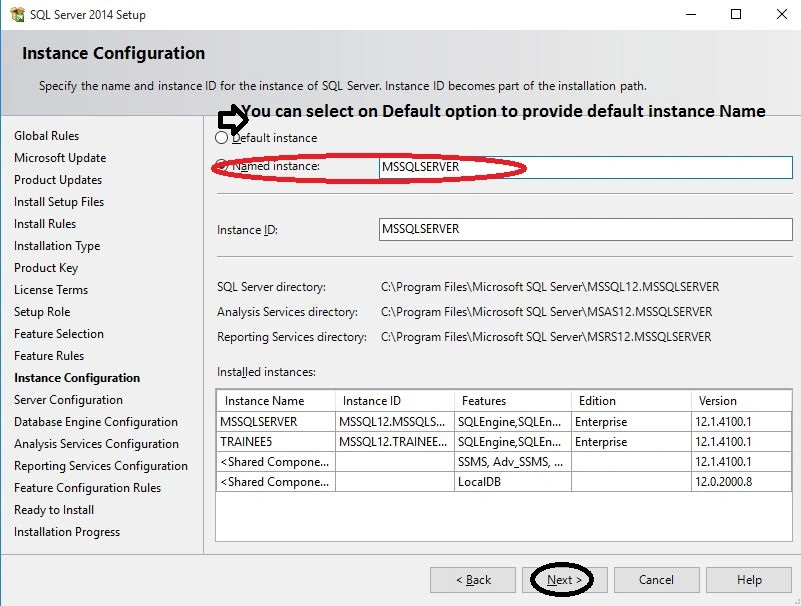801x606 pixels.
Task: Select License Terms step in sidebar
Action: click(x=51, y=290)
